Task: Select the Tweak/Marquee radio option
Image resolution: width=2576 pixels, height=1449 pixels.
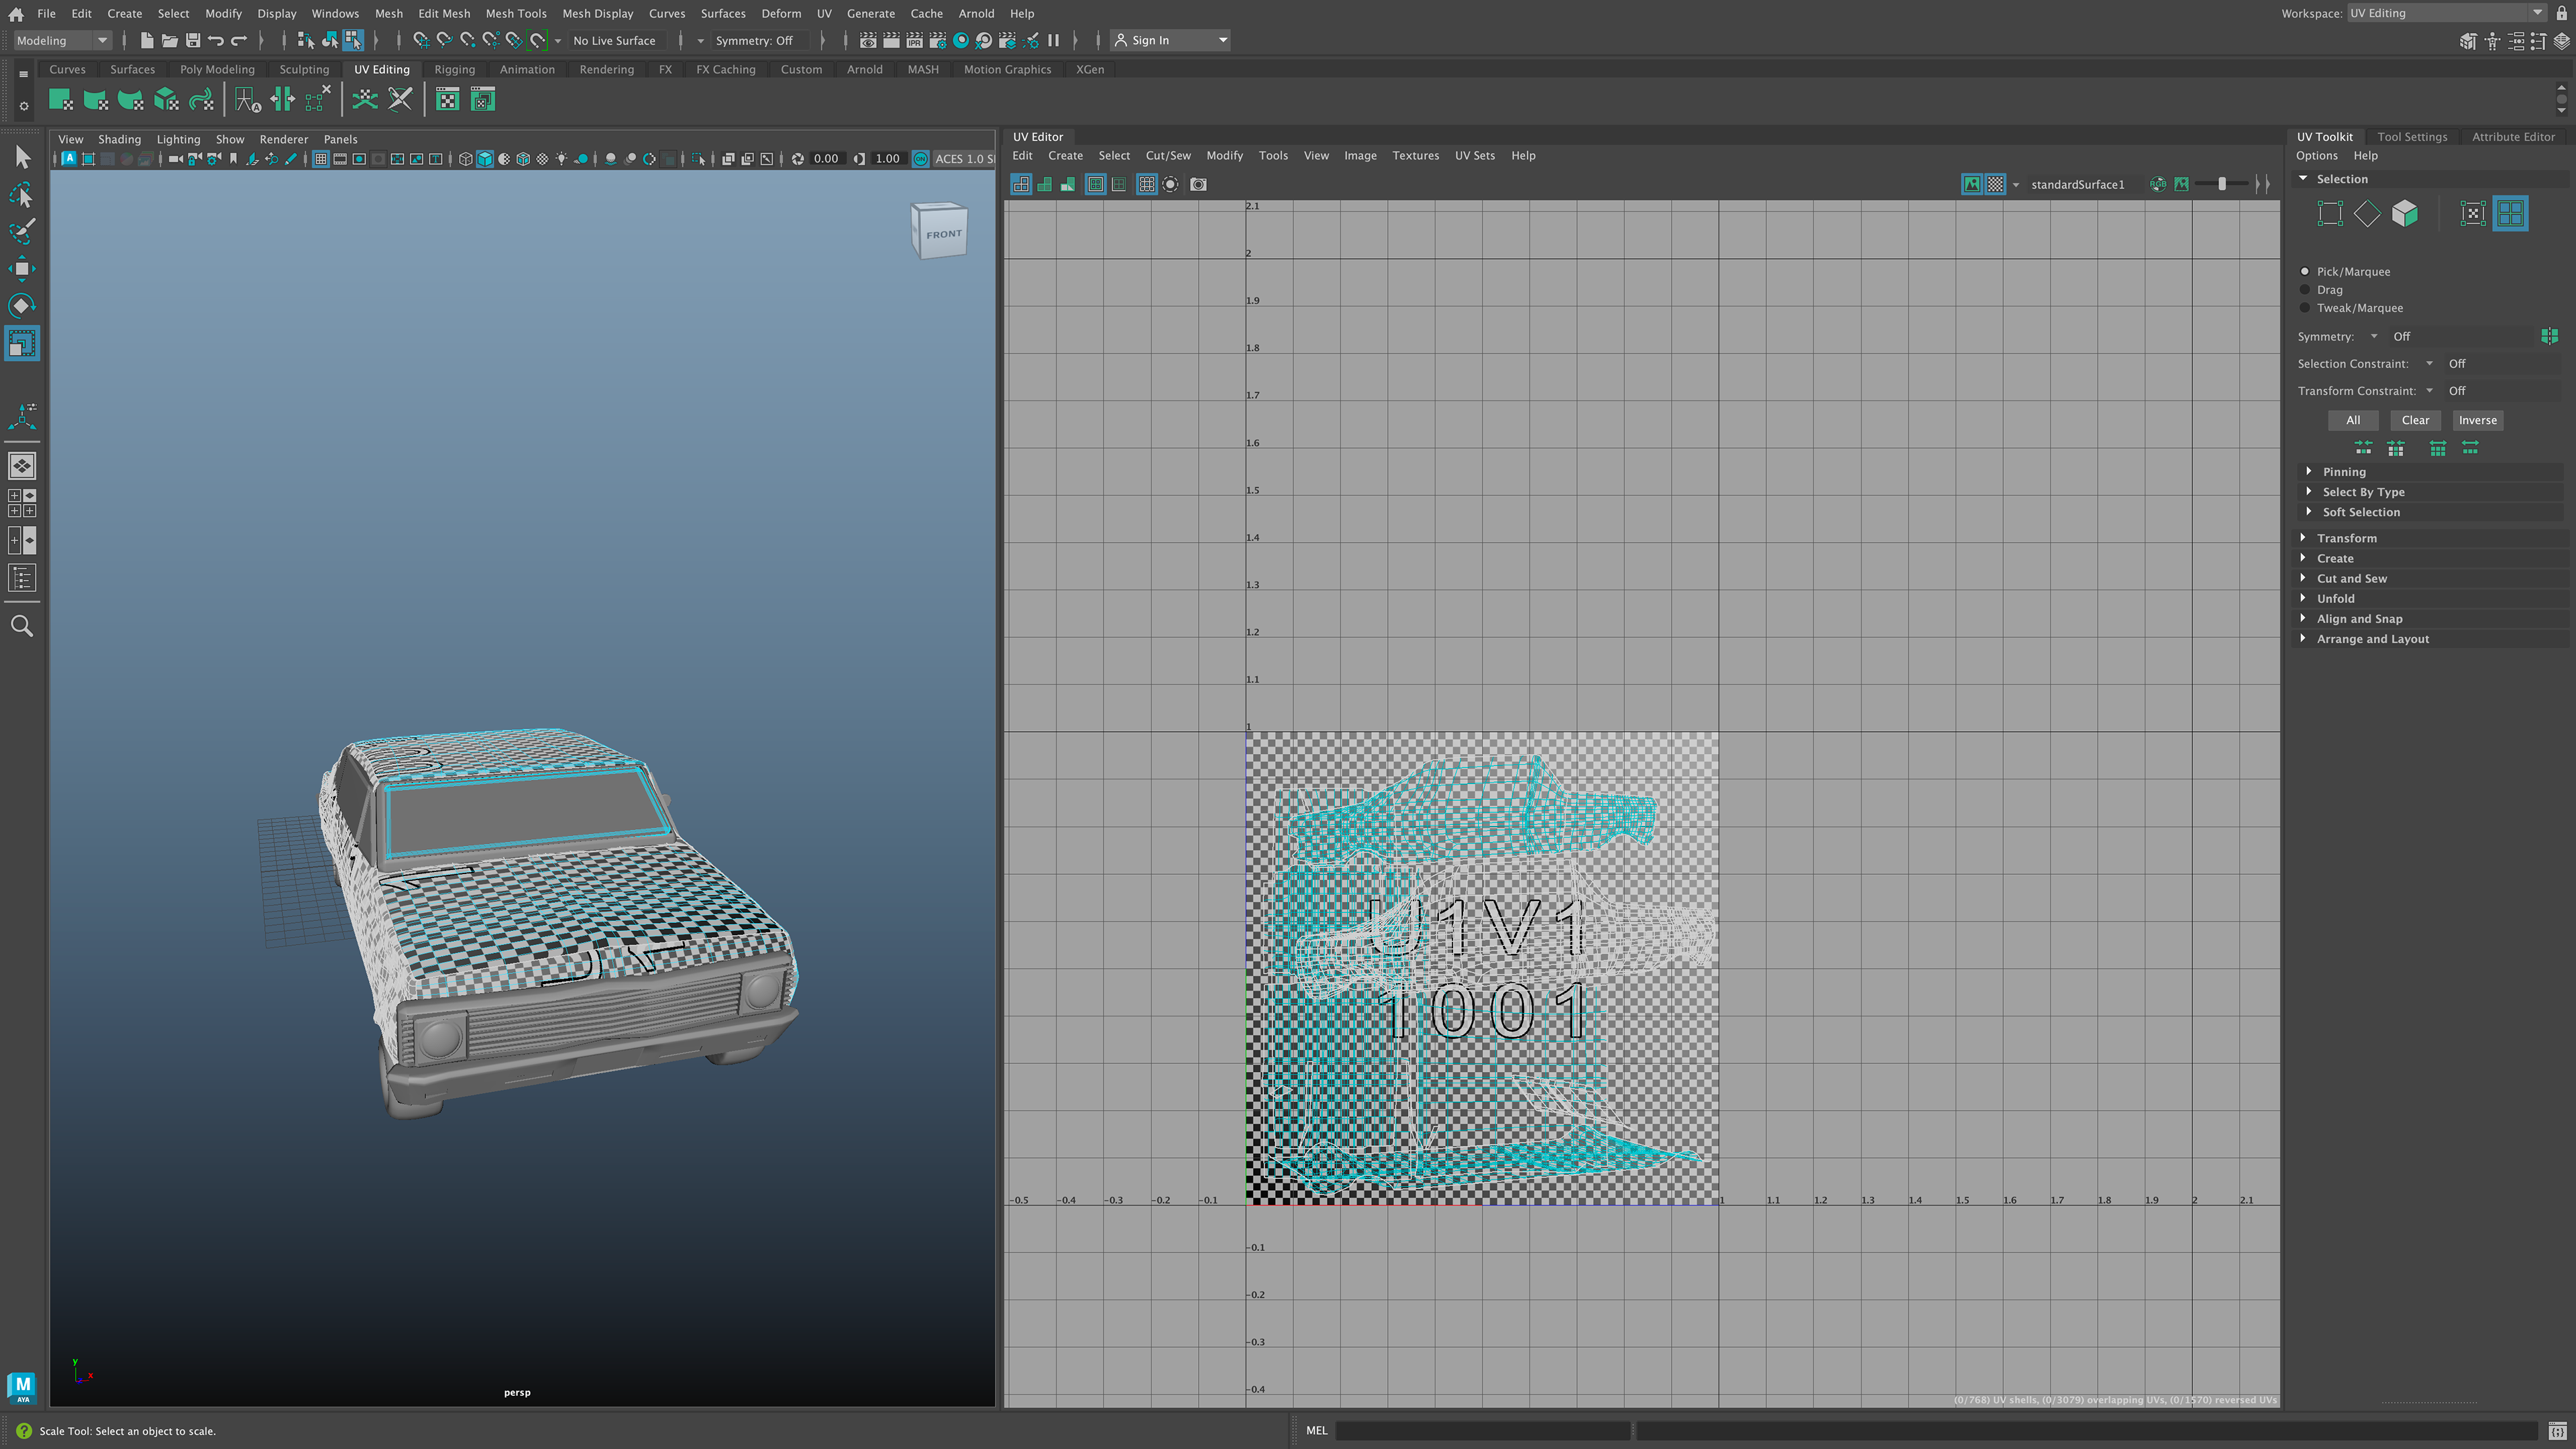Action: 2305,308
